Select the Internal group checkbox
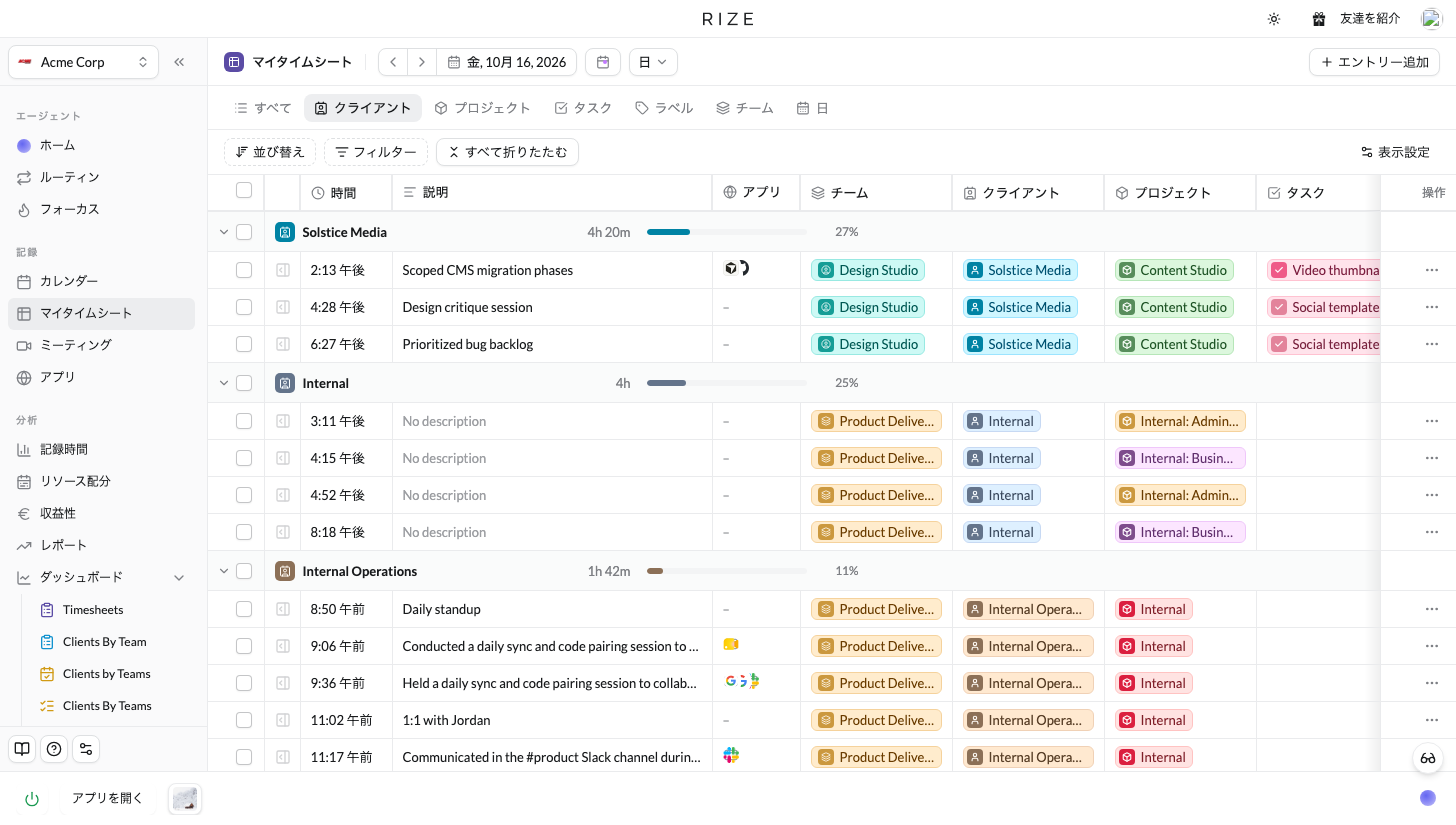 tap(244, 383)
